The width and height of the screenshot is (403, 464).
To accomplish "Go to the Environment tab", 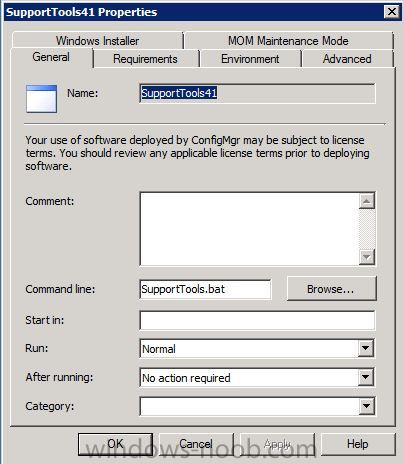I will 250,59.
